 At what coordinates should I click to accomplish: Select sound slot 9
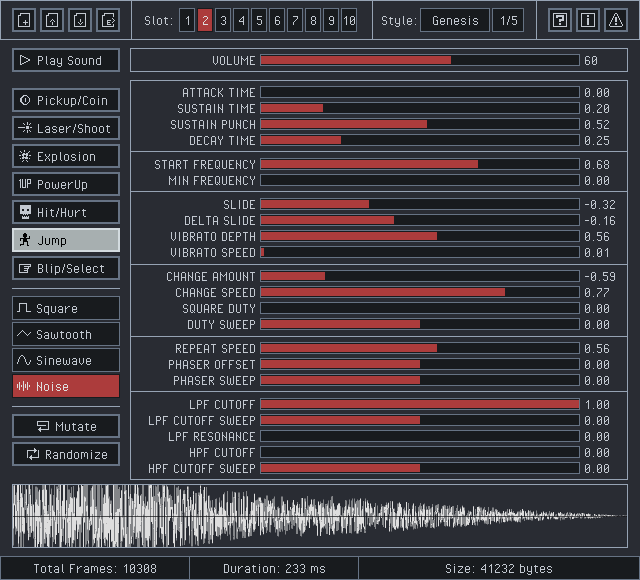(331, 20)
